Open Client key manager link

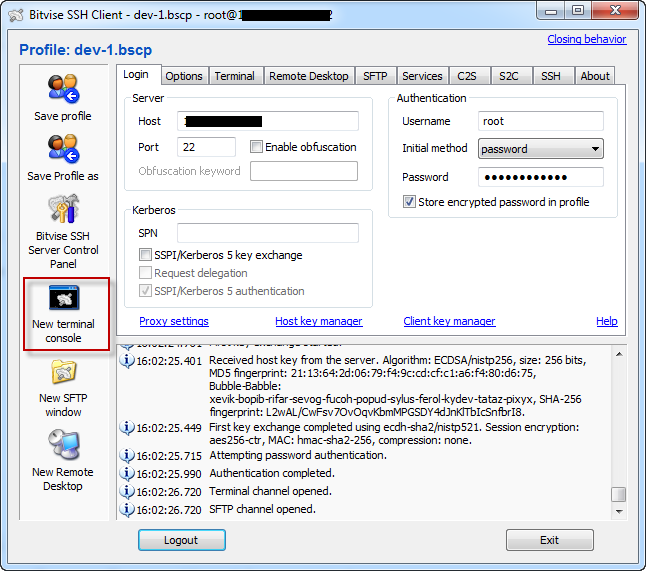coord(449,321)
